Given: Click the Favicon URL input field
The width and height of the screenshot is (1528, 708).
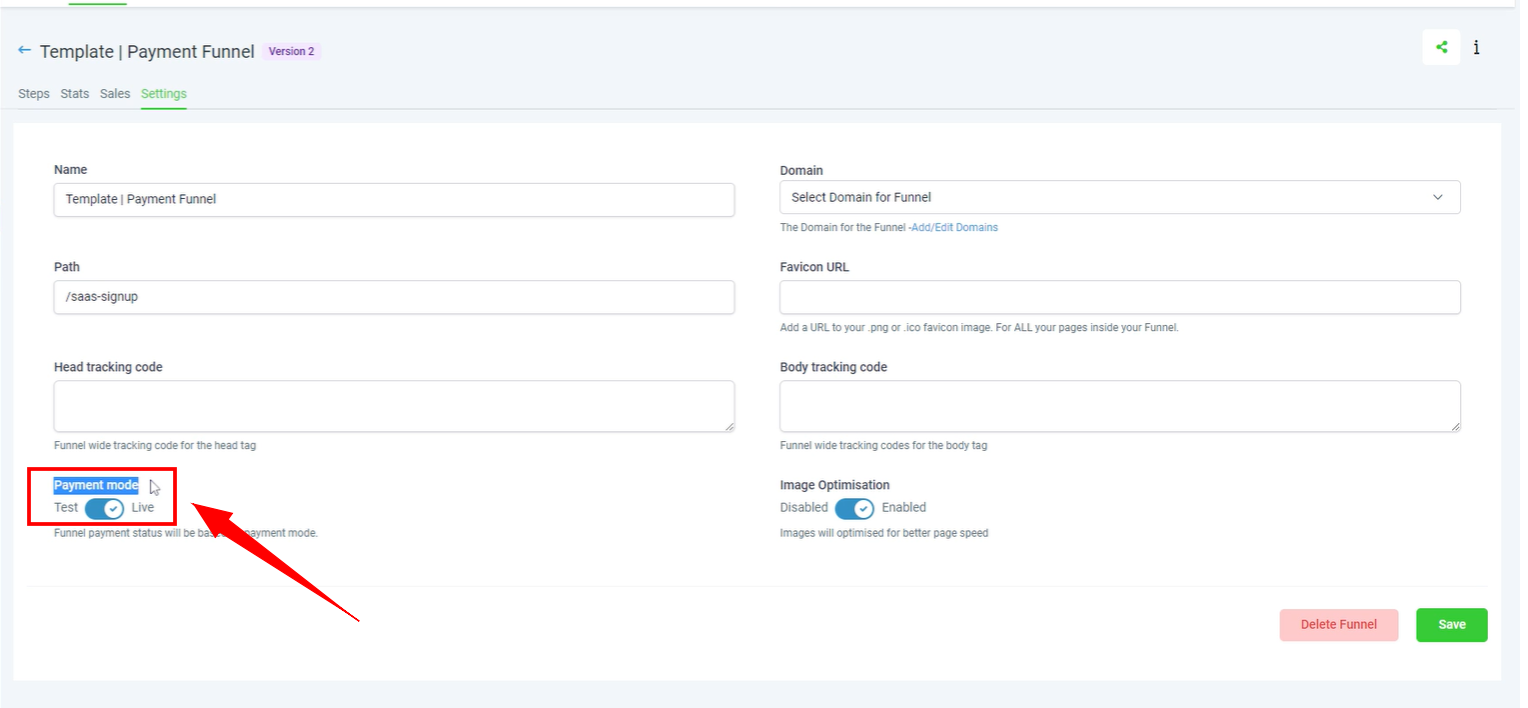Looking at the screenshot, I should (x=1119, y=297).
